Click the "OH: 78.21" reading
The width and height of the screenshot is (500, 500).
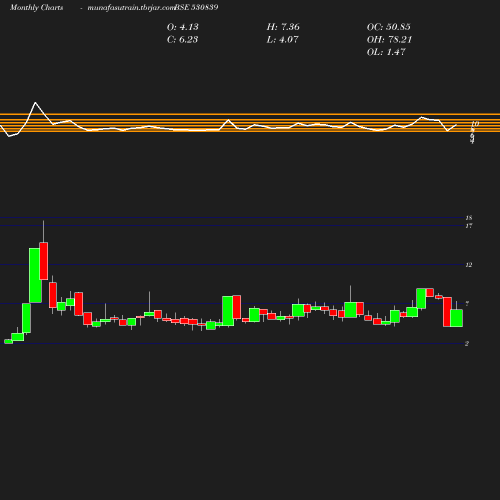tap(389, 39)
